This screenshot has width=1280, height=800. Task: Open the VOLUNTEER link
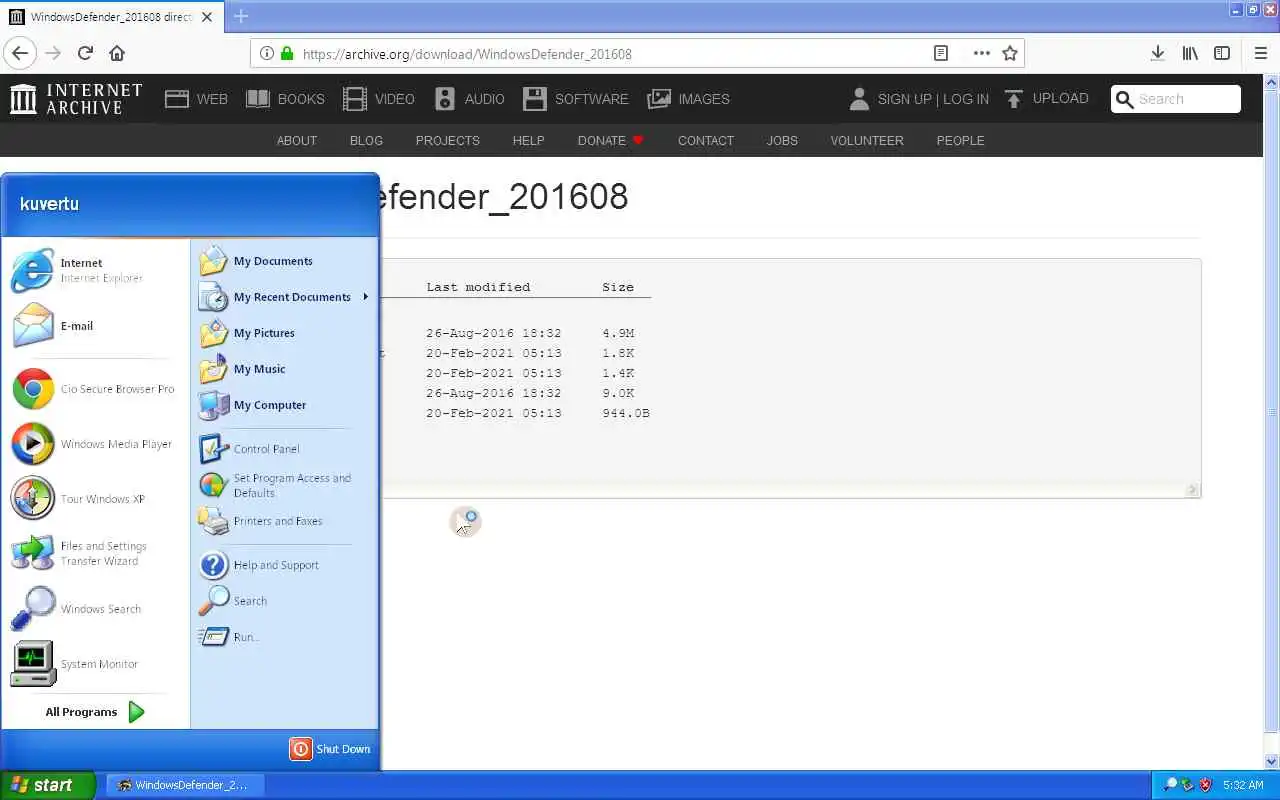coord(867,140)
